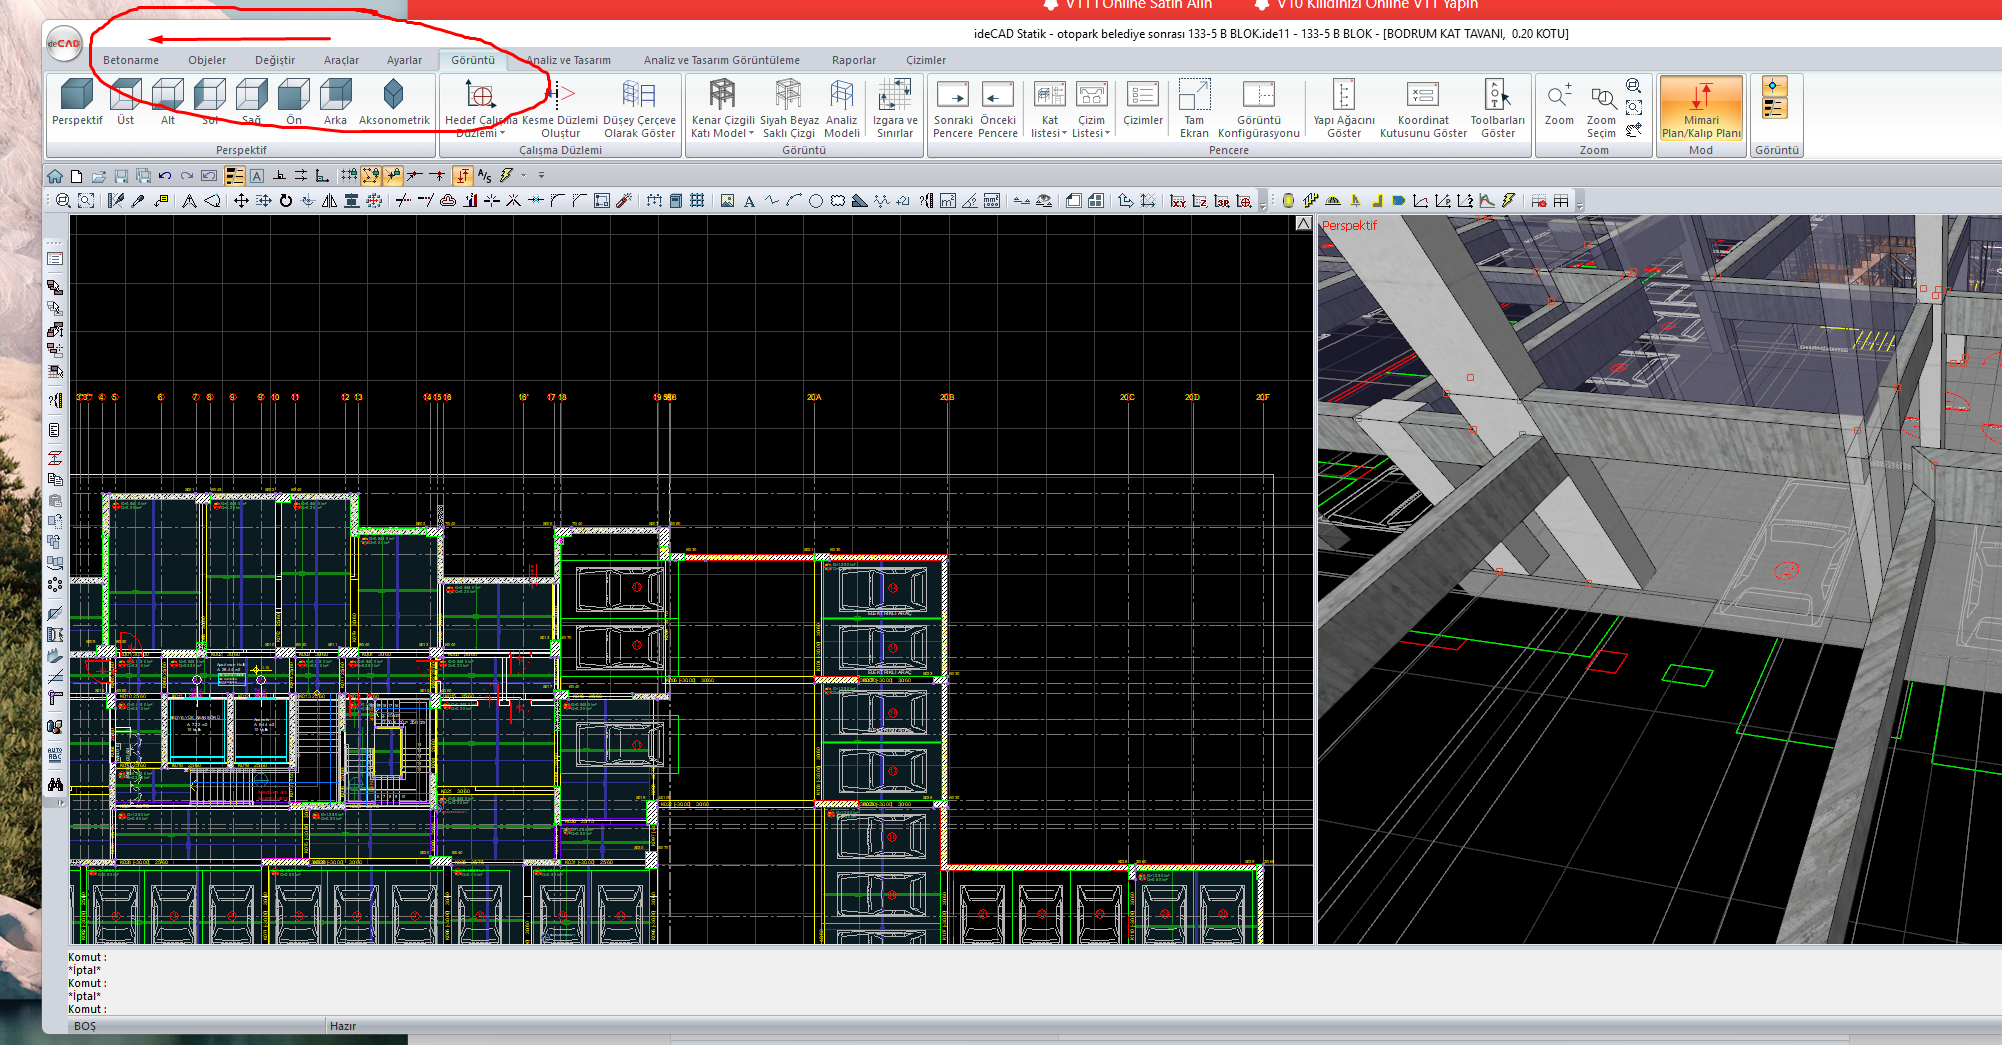Click the Kesme Düzlemi Oluştur icon
The image size is (2002, 1045).
click(559, 96)
